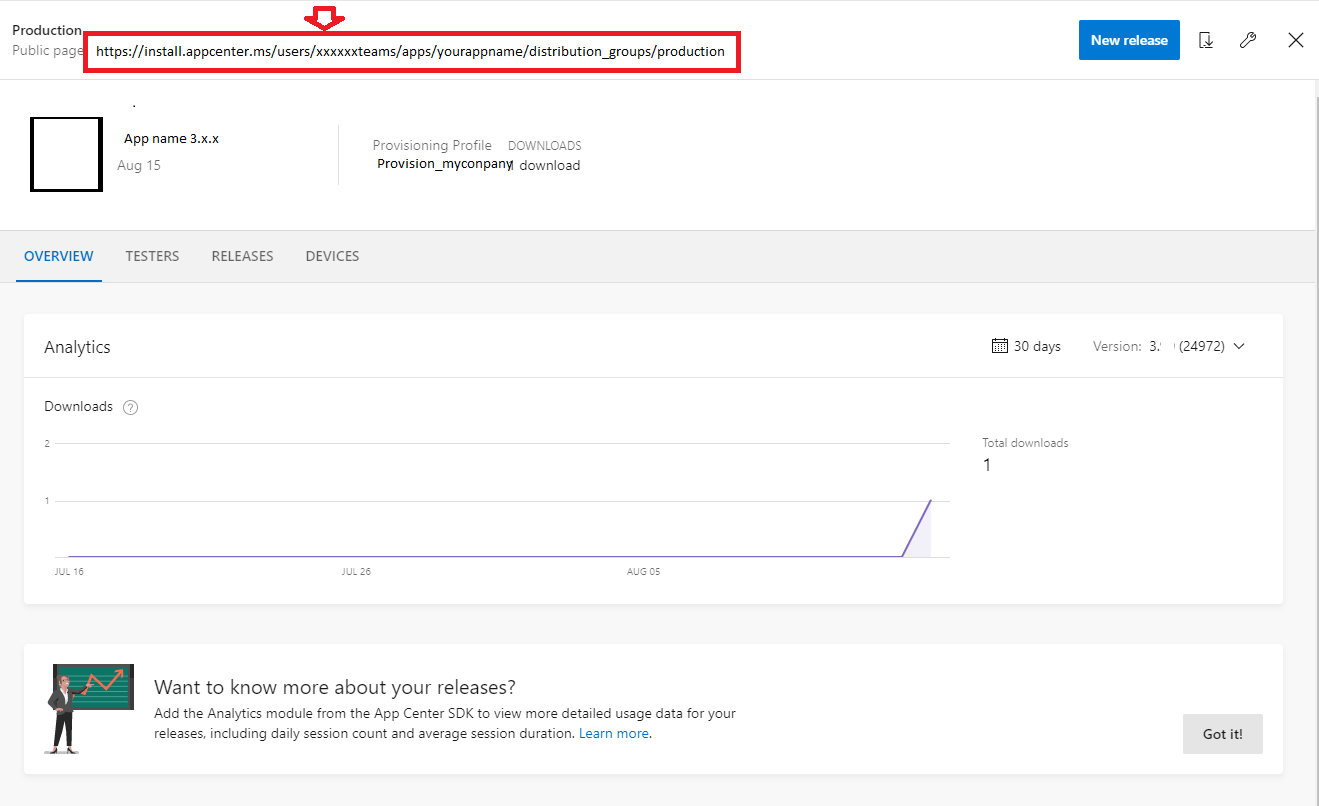Dismiss the releases tip with Got it
The width and height of the screenshot is (1319, 806).
[1222, 733]
